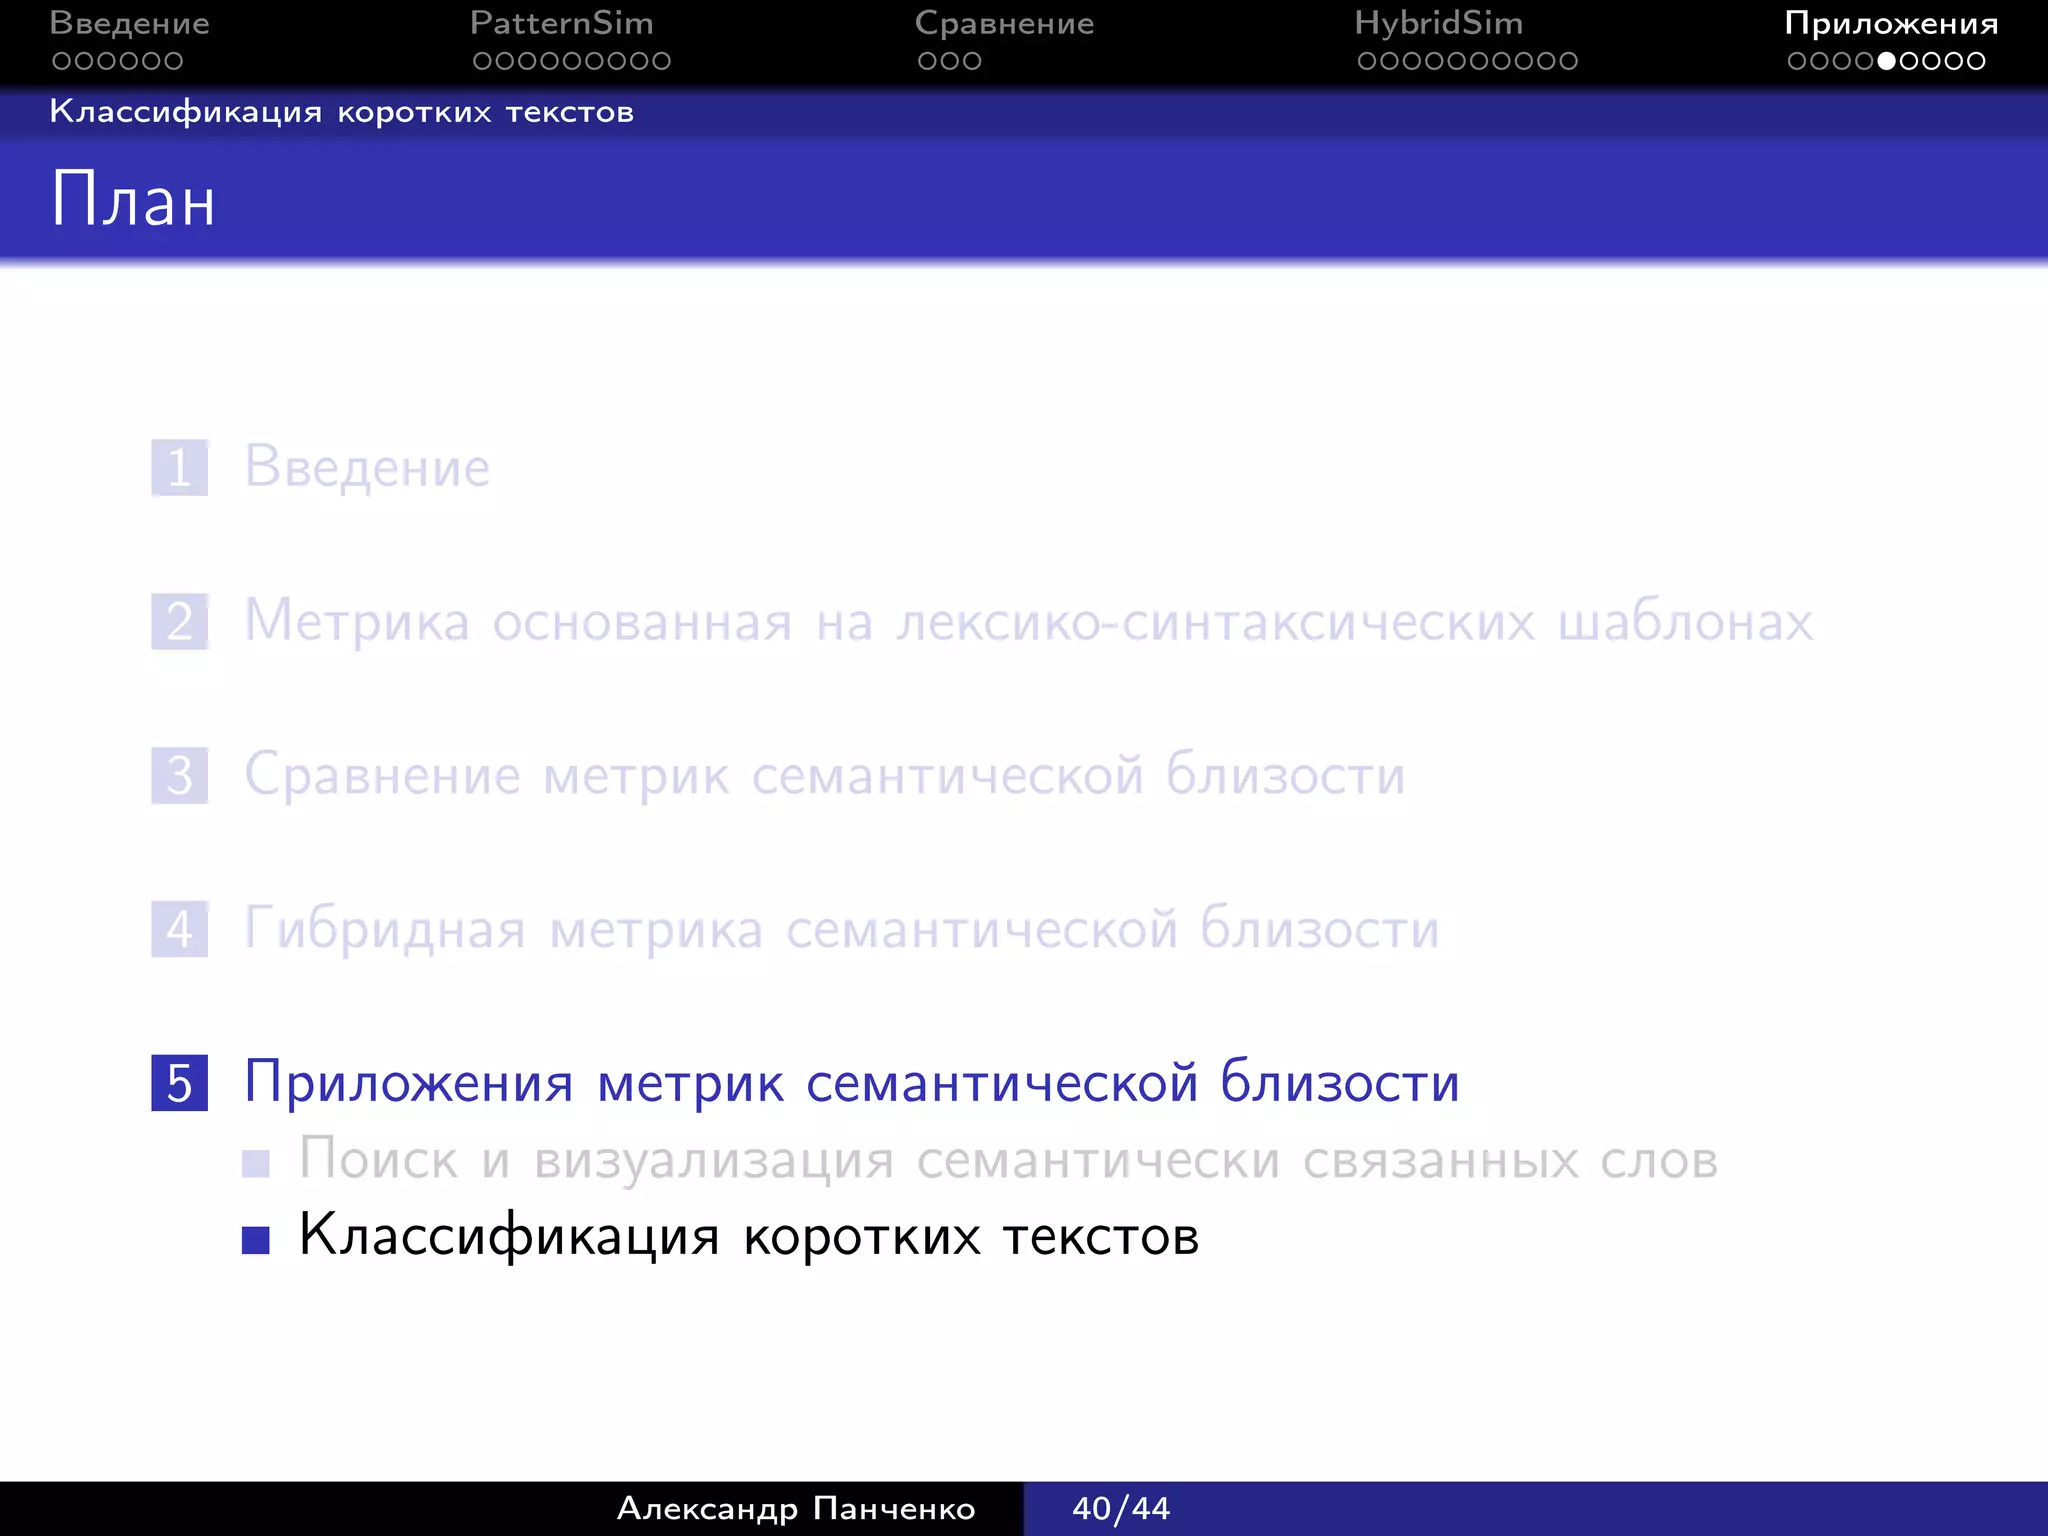Click the first slide dot under Сравнение
The image size is (2048, 1536).
(928, 61)
